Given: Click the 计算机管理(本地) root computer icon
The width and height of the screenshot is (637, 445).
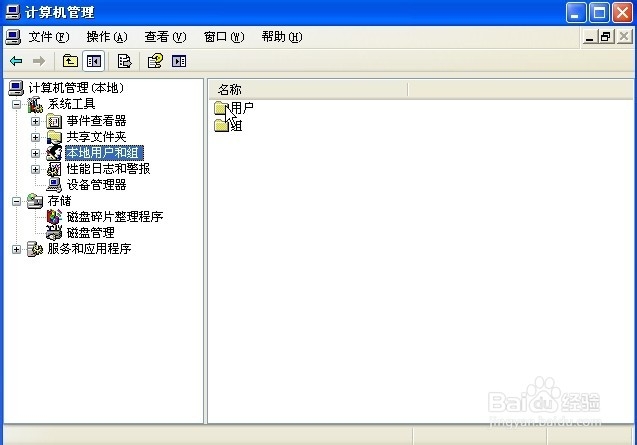Looking at the screenshot, I should [x=16, y=88].
